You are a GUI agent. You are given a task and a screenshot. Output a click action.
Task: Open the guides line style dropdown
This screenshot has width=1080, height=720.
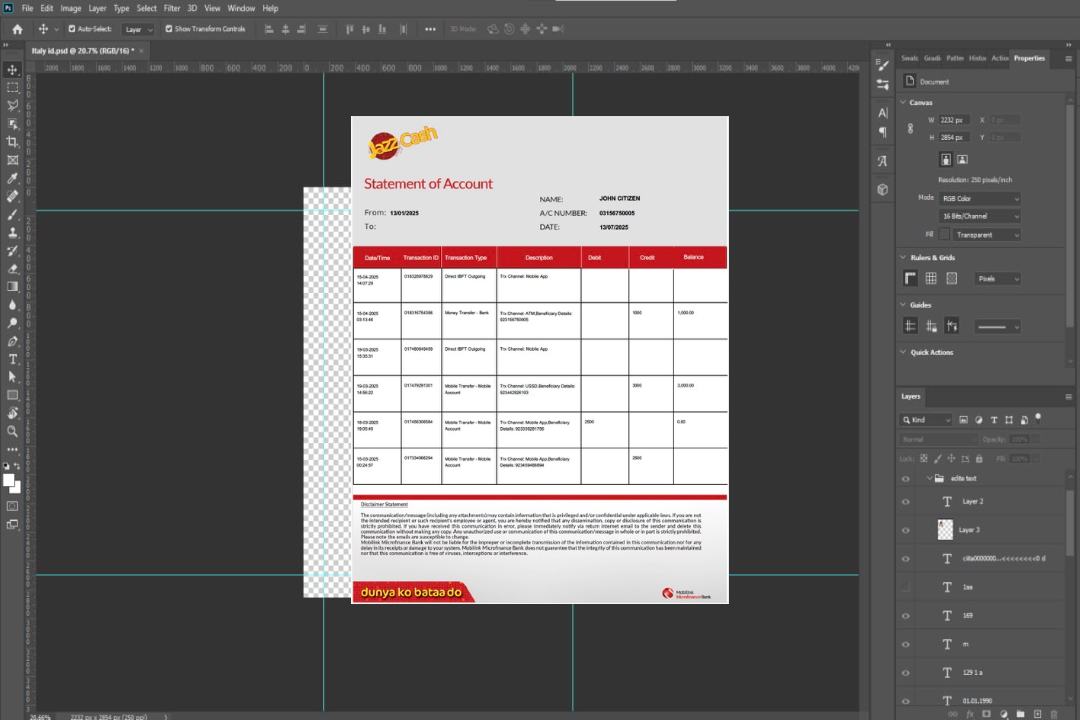[x=998, y=327]
